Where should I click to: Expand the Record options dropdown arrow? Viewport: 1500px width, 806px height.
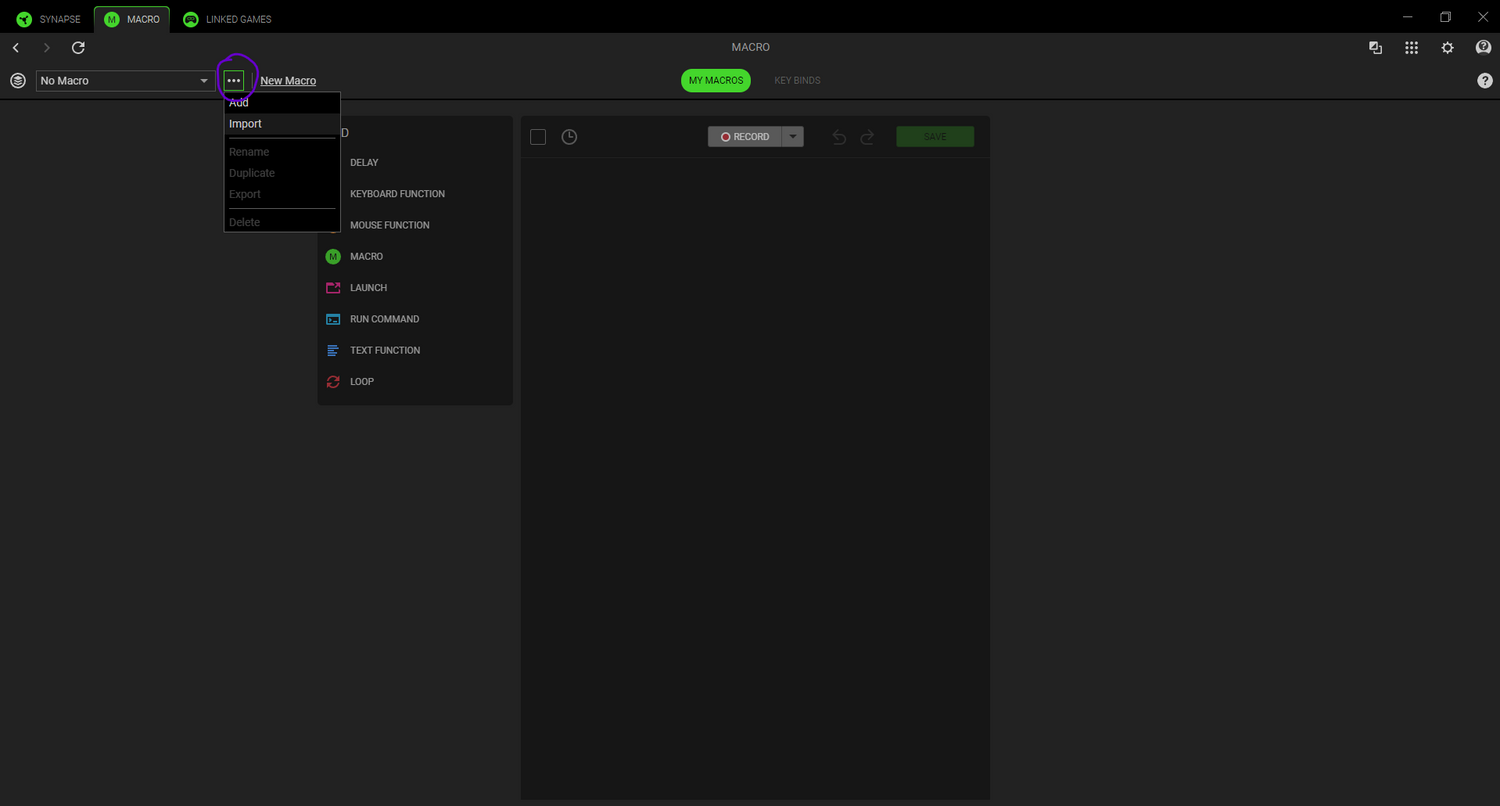coord(792,137)
